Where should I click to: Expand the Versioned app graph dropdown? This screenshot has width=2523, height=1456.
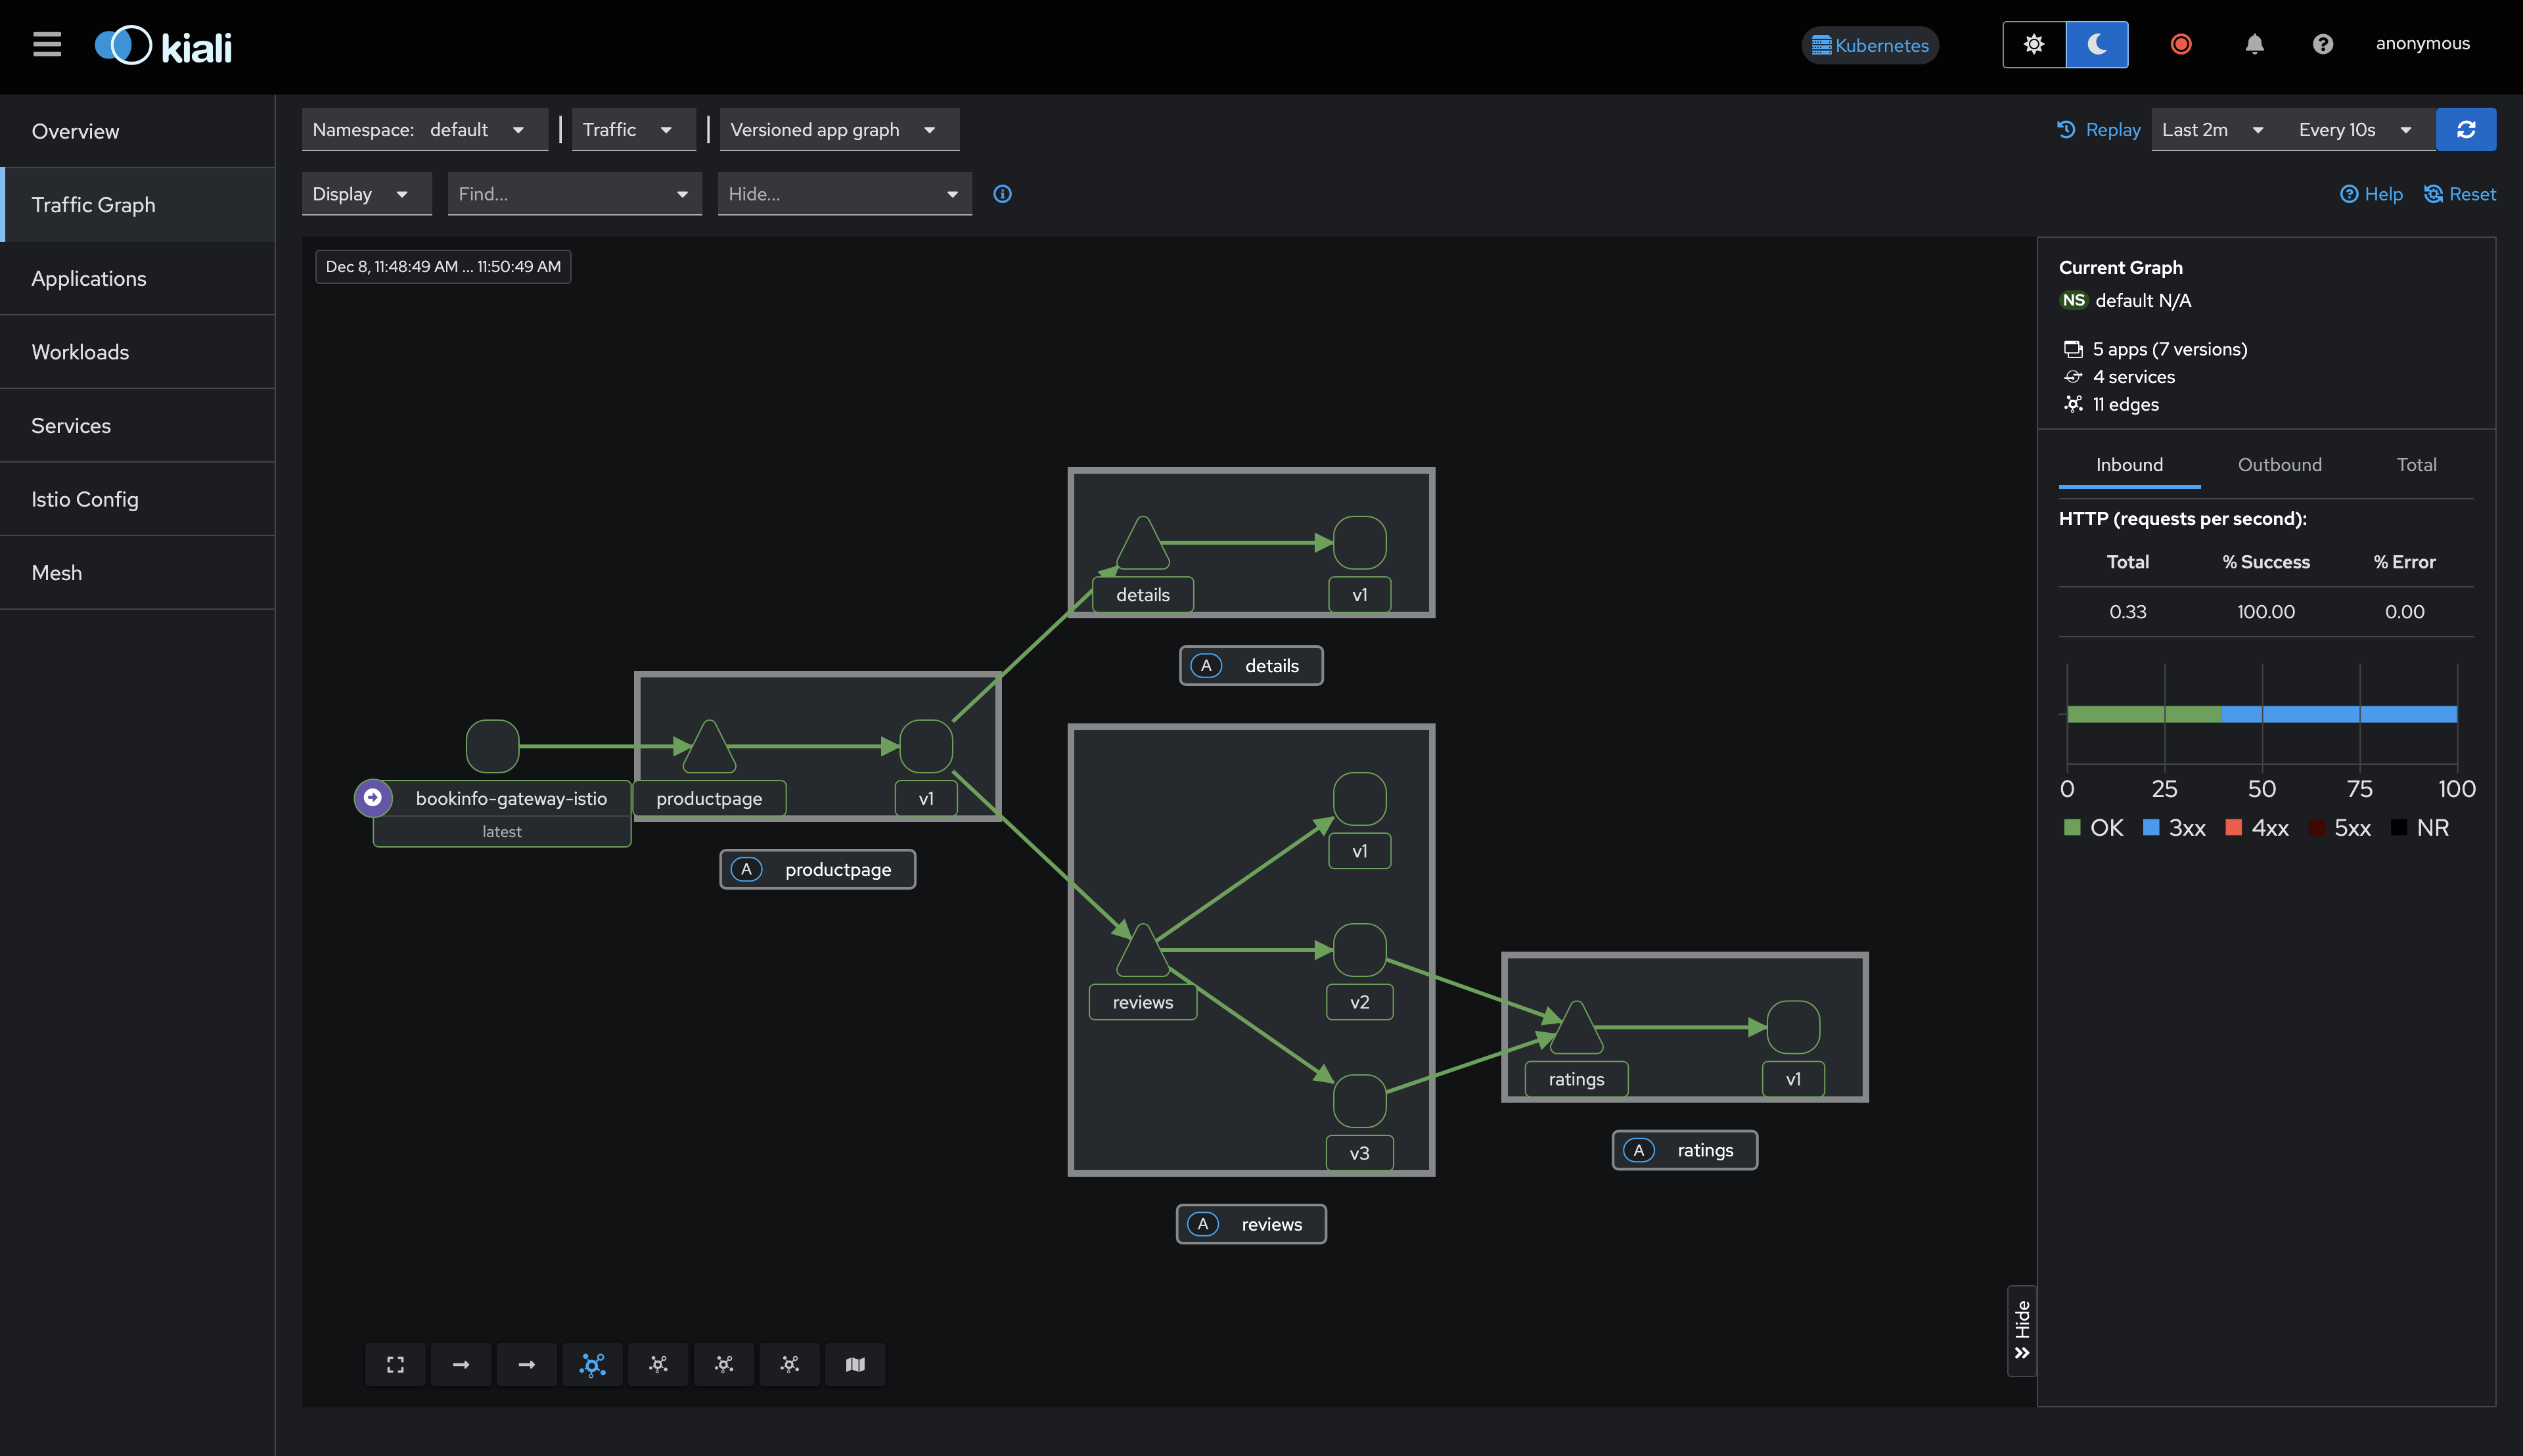pos(838,129)
